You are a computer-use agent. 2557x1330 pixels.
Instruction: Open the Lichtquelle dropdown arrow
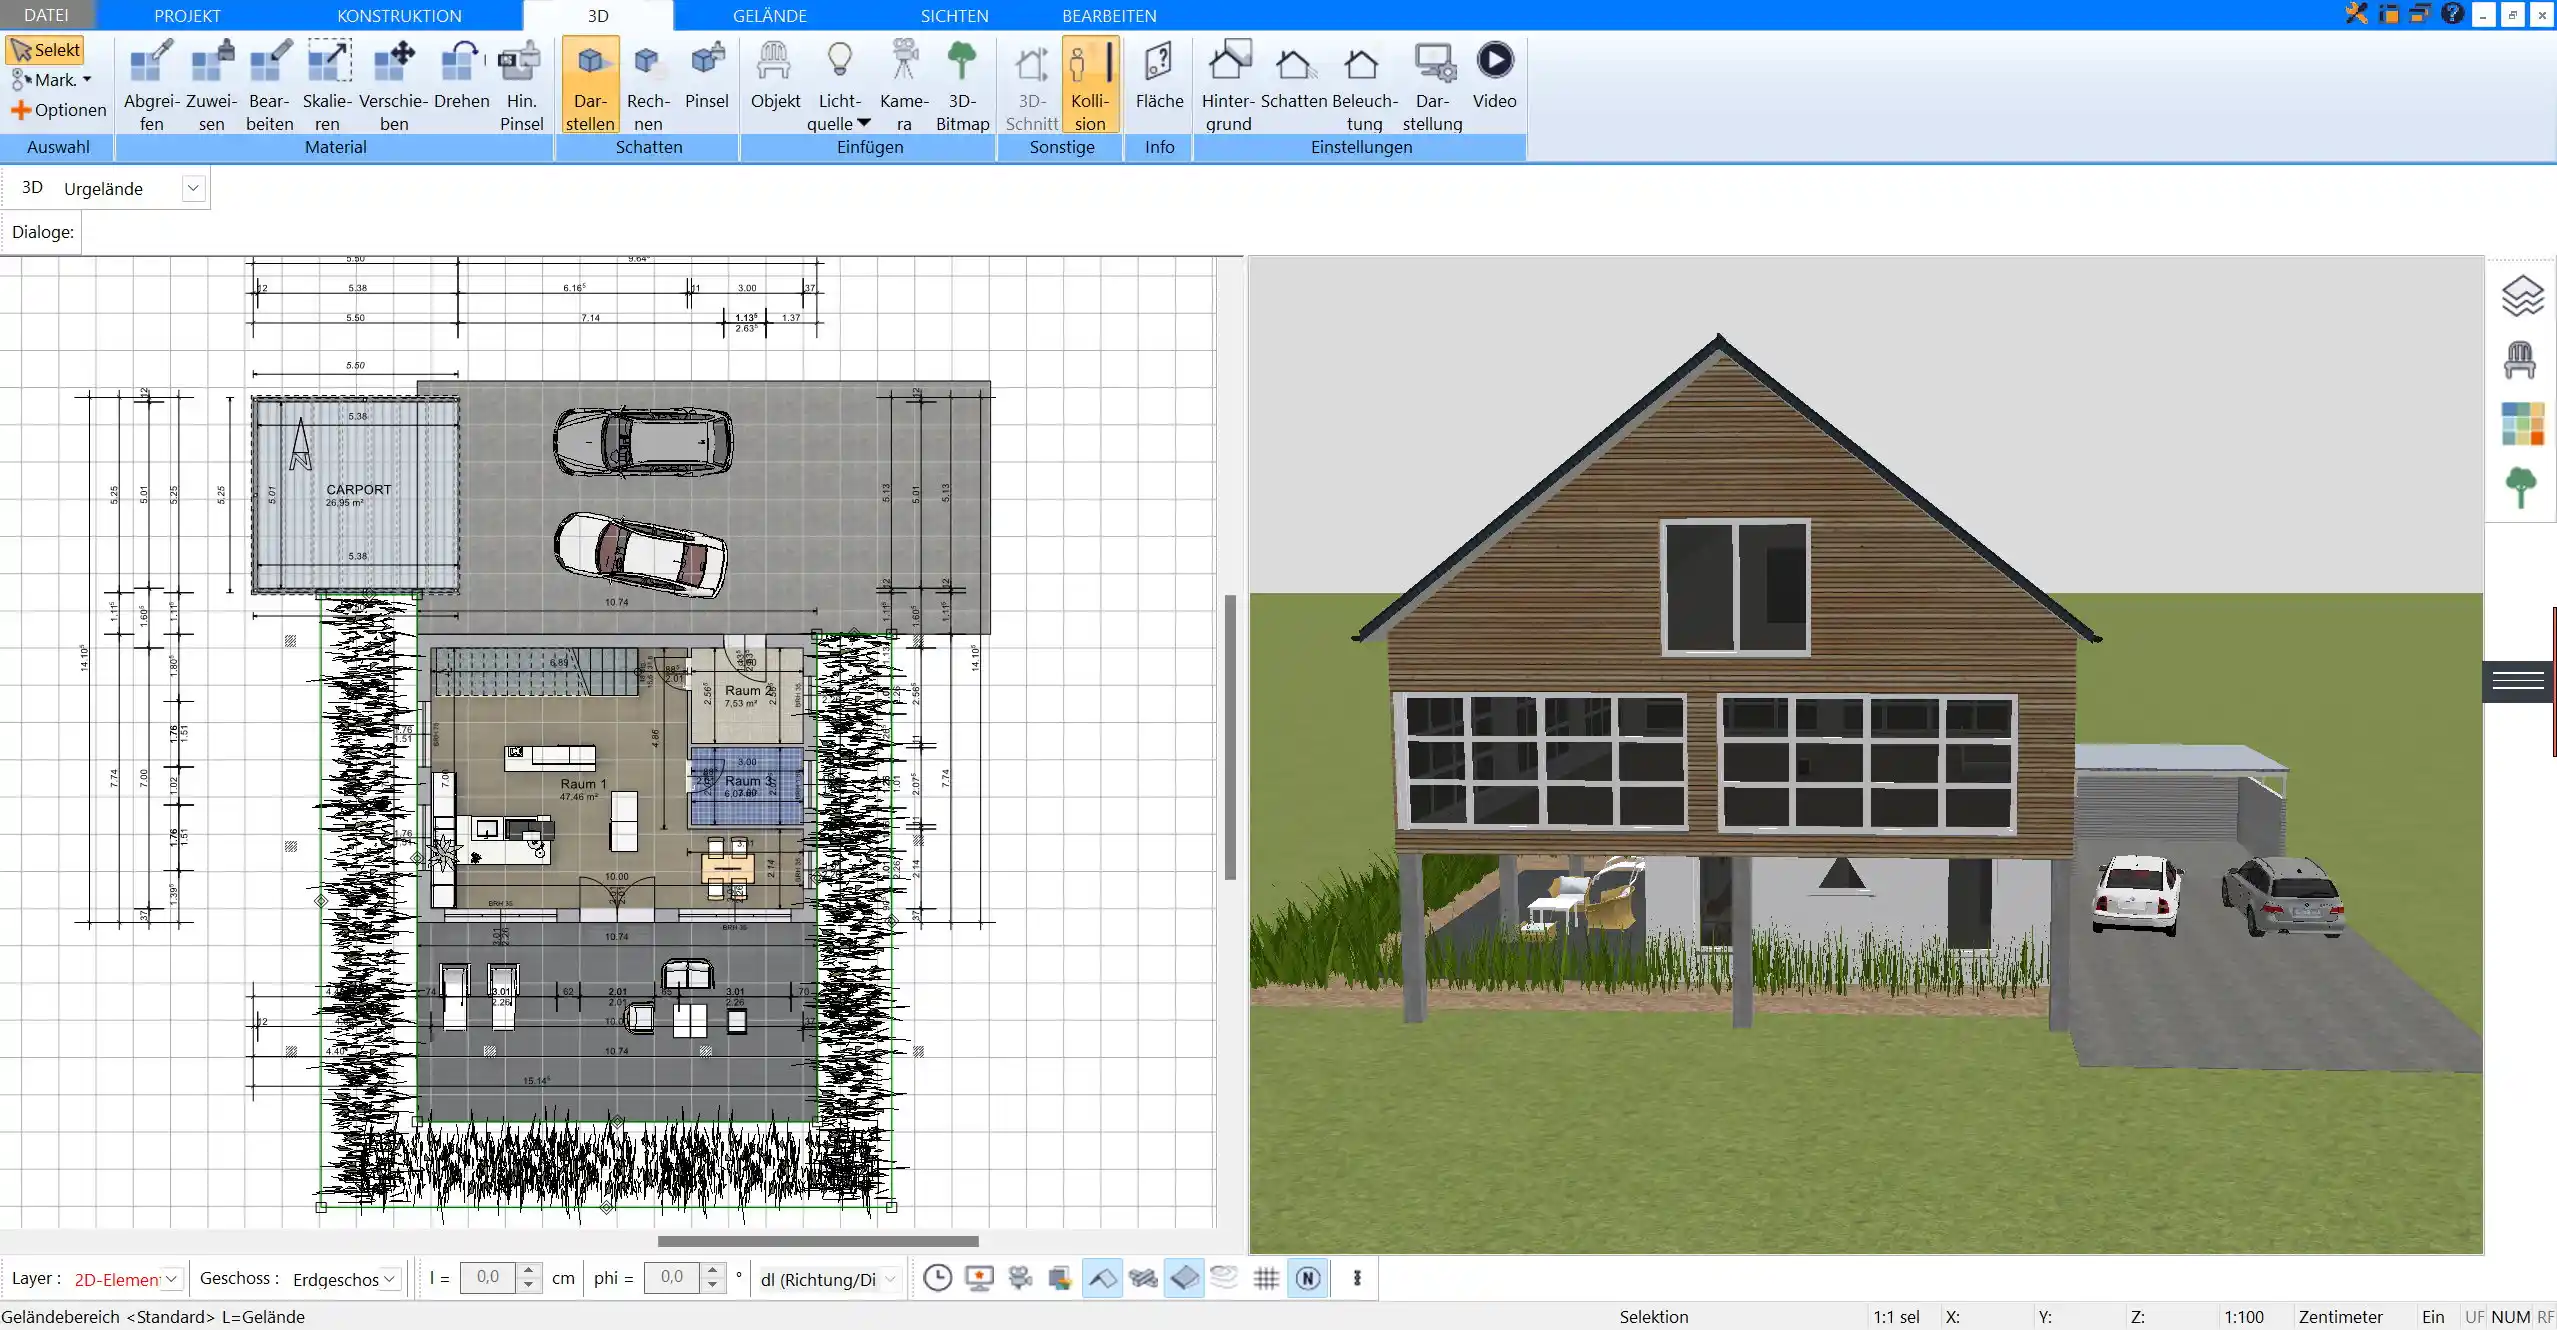(x=864, y=123)
